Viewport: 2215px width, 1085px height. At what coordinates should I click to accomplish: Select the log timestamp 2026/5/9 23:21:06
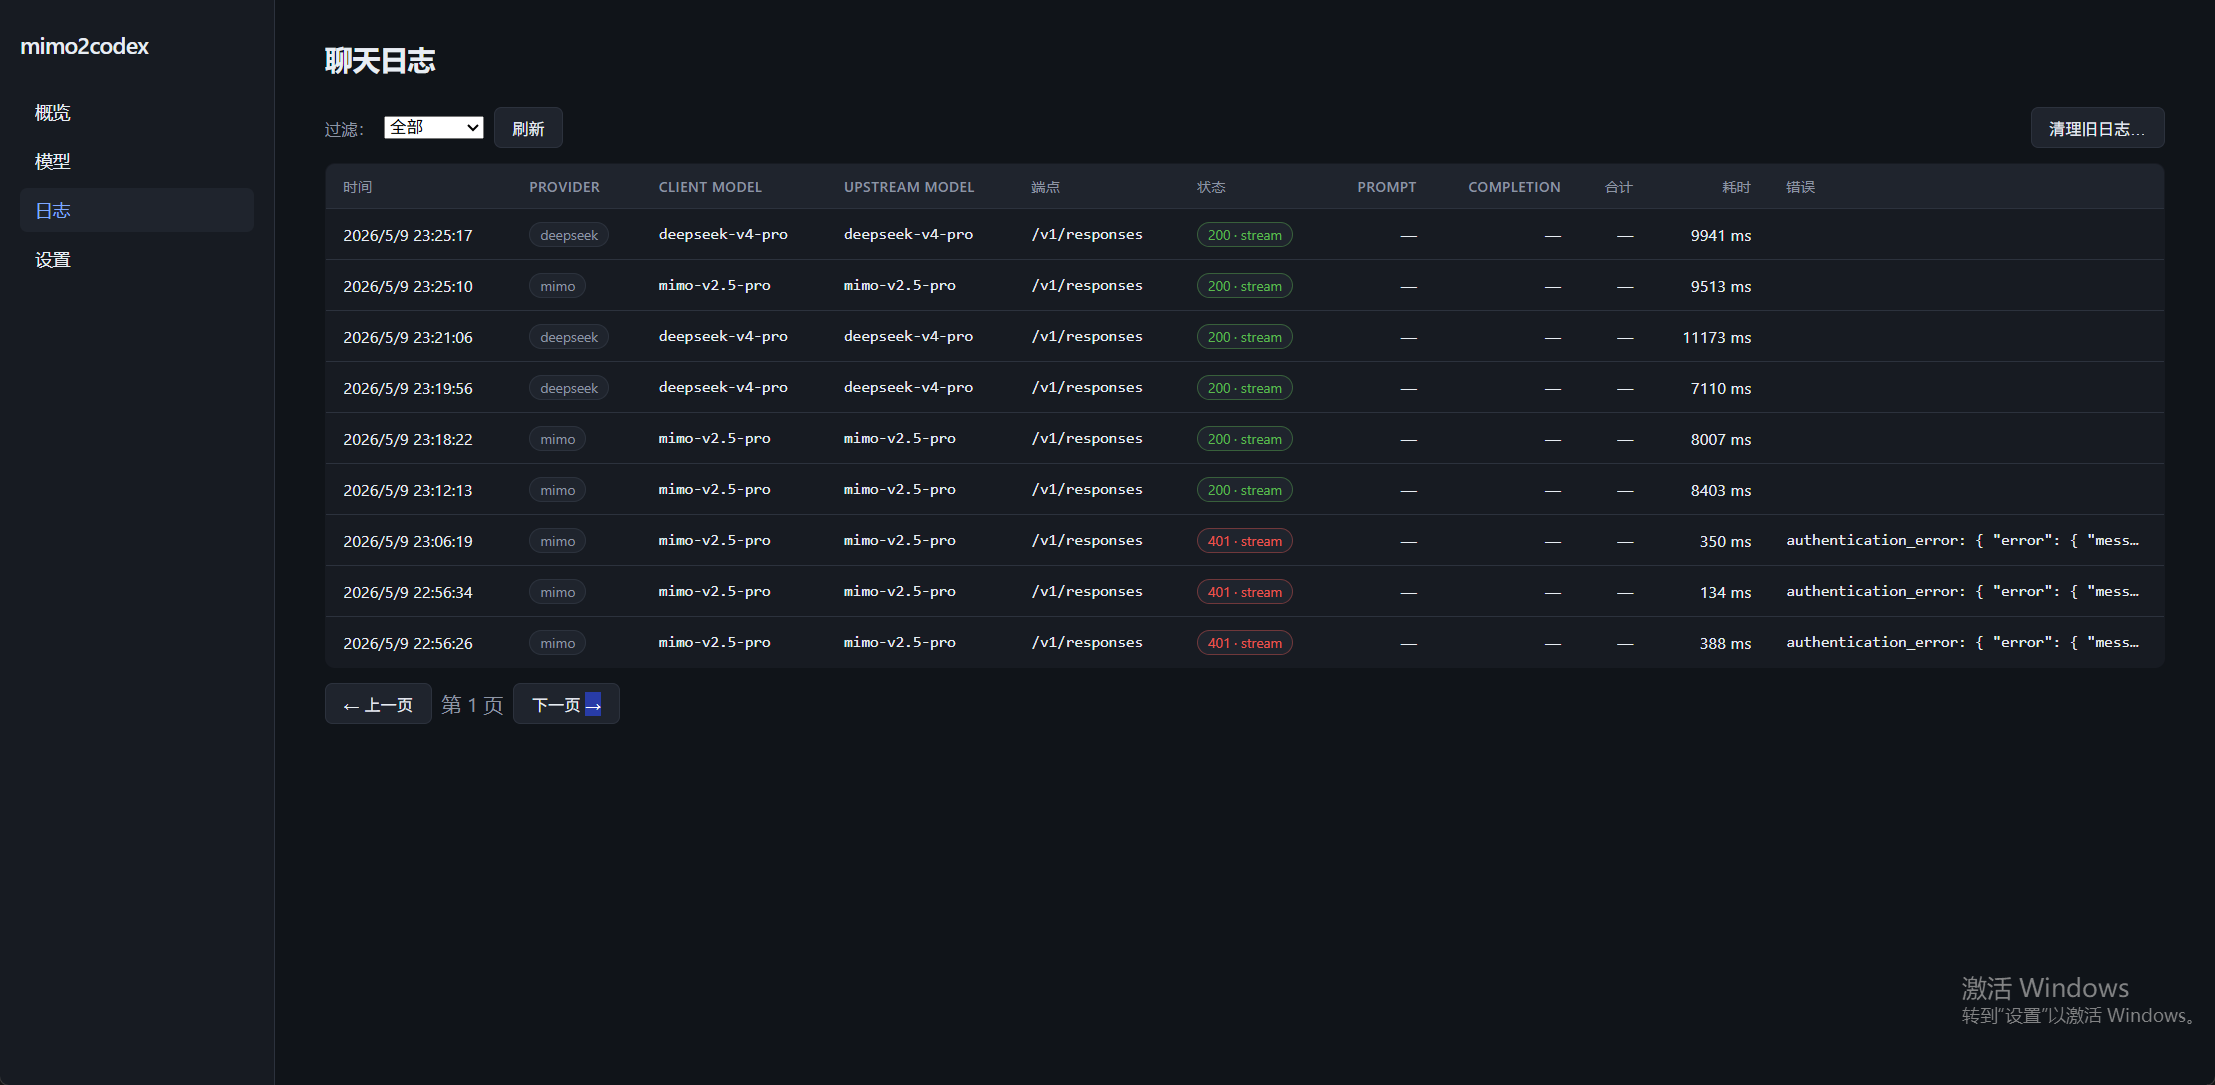408,337
